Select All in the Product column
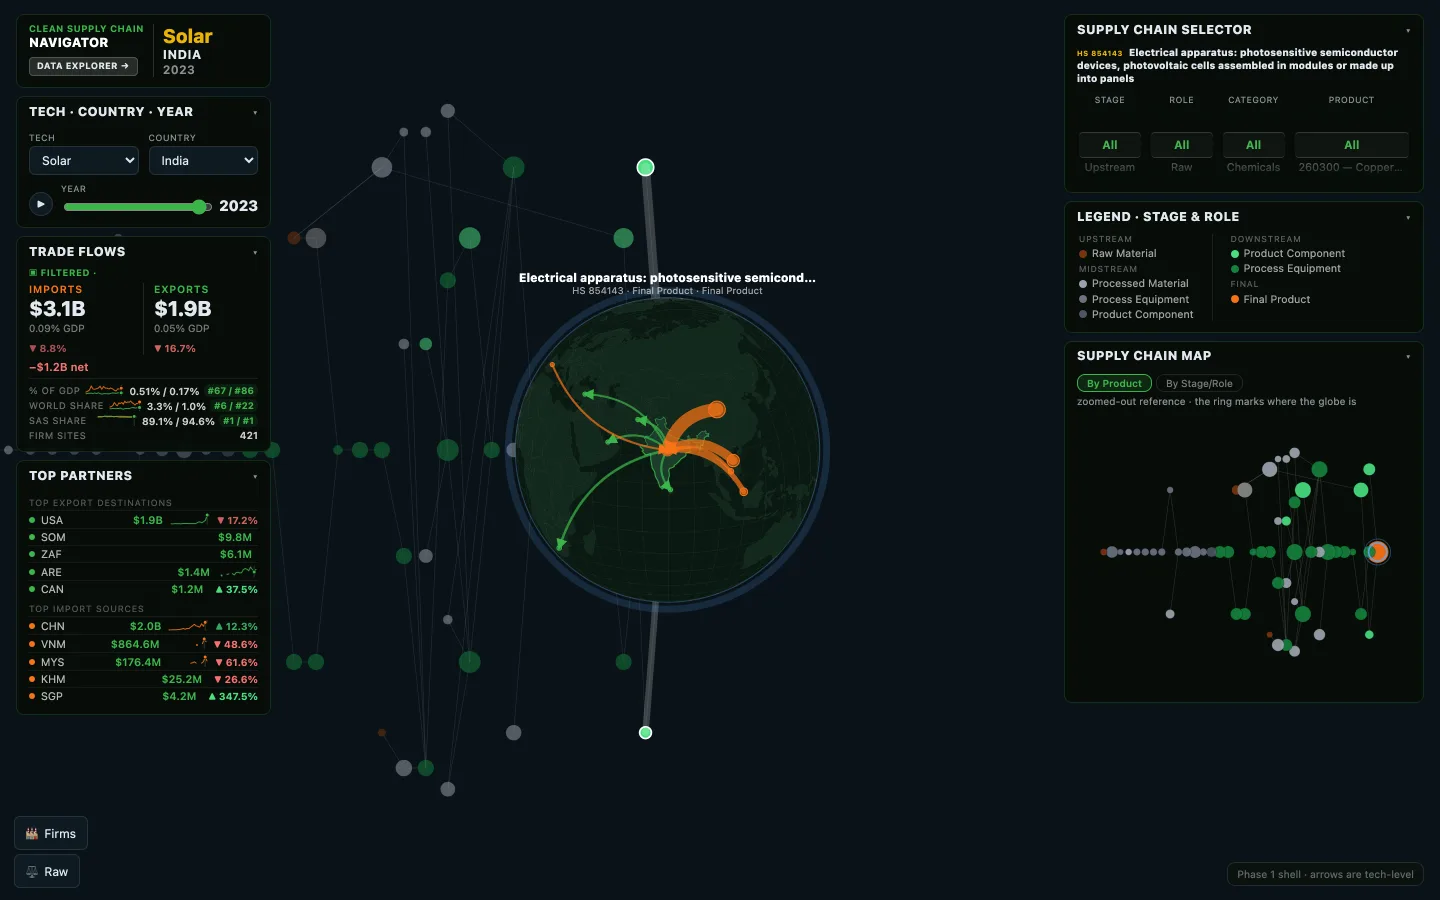 (x=1352, y=145)
